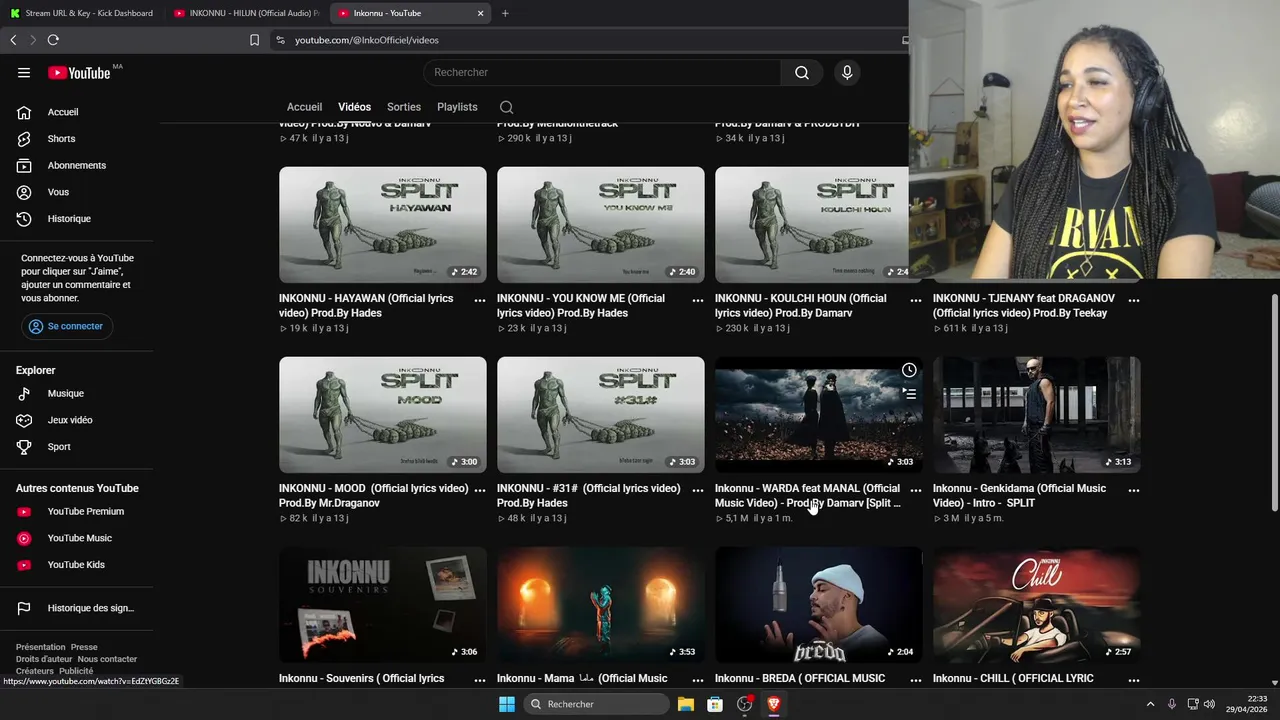Switch to Sorties tab
This screenshot has height=720, width=1280.
(404, 107)
